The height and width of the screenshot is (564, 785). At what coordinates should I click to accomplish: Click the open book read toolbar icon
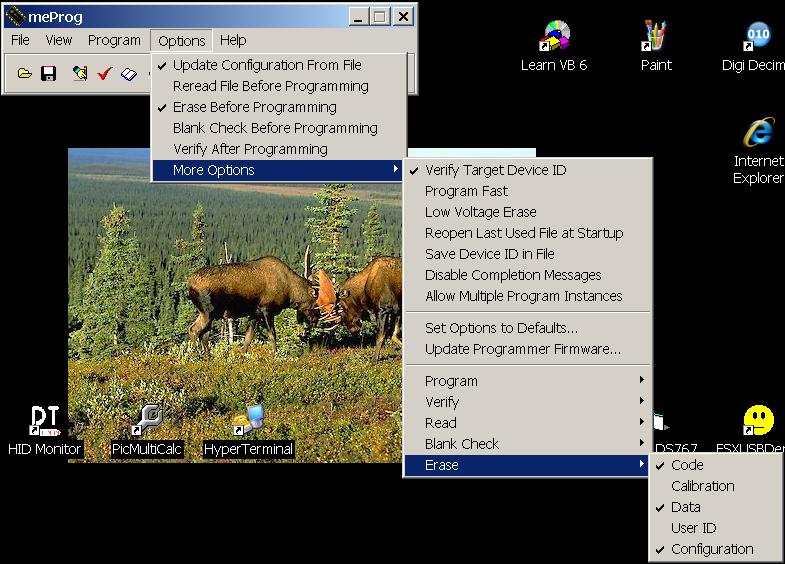[x=129, y=74]
